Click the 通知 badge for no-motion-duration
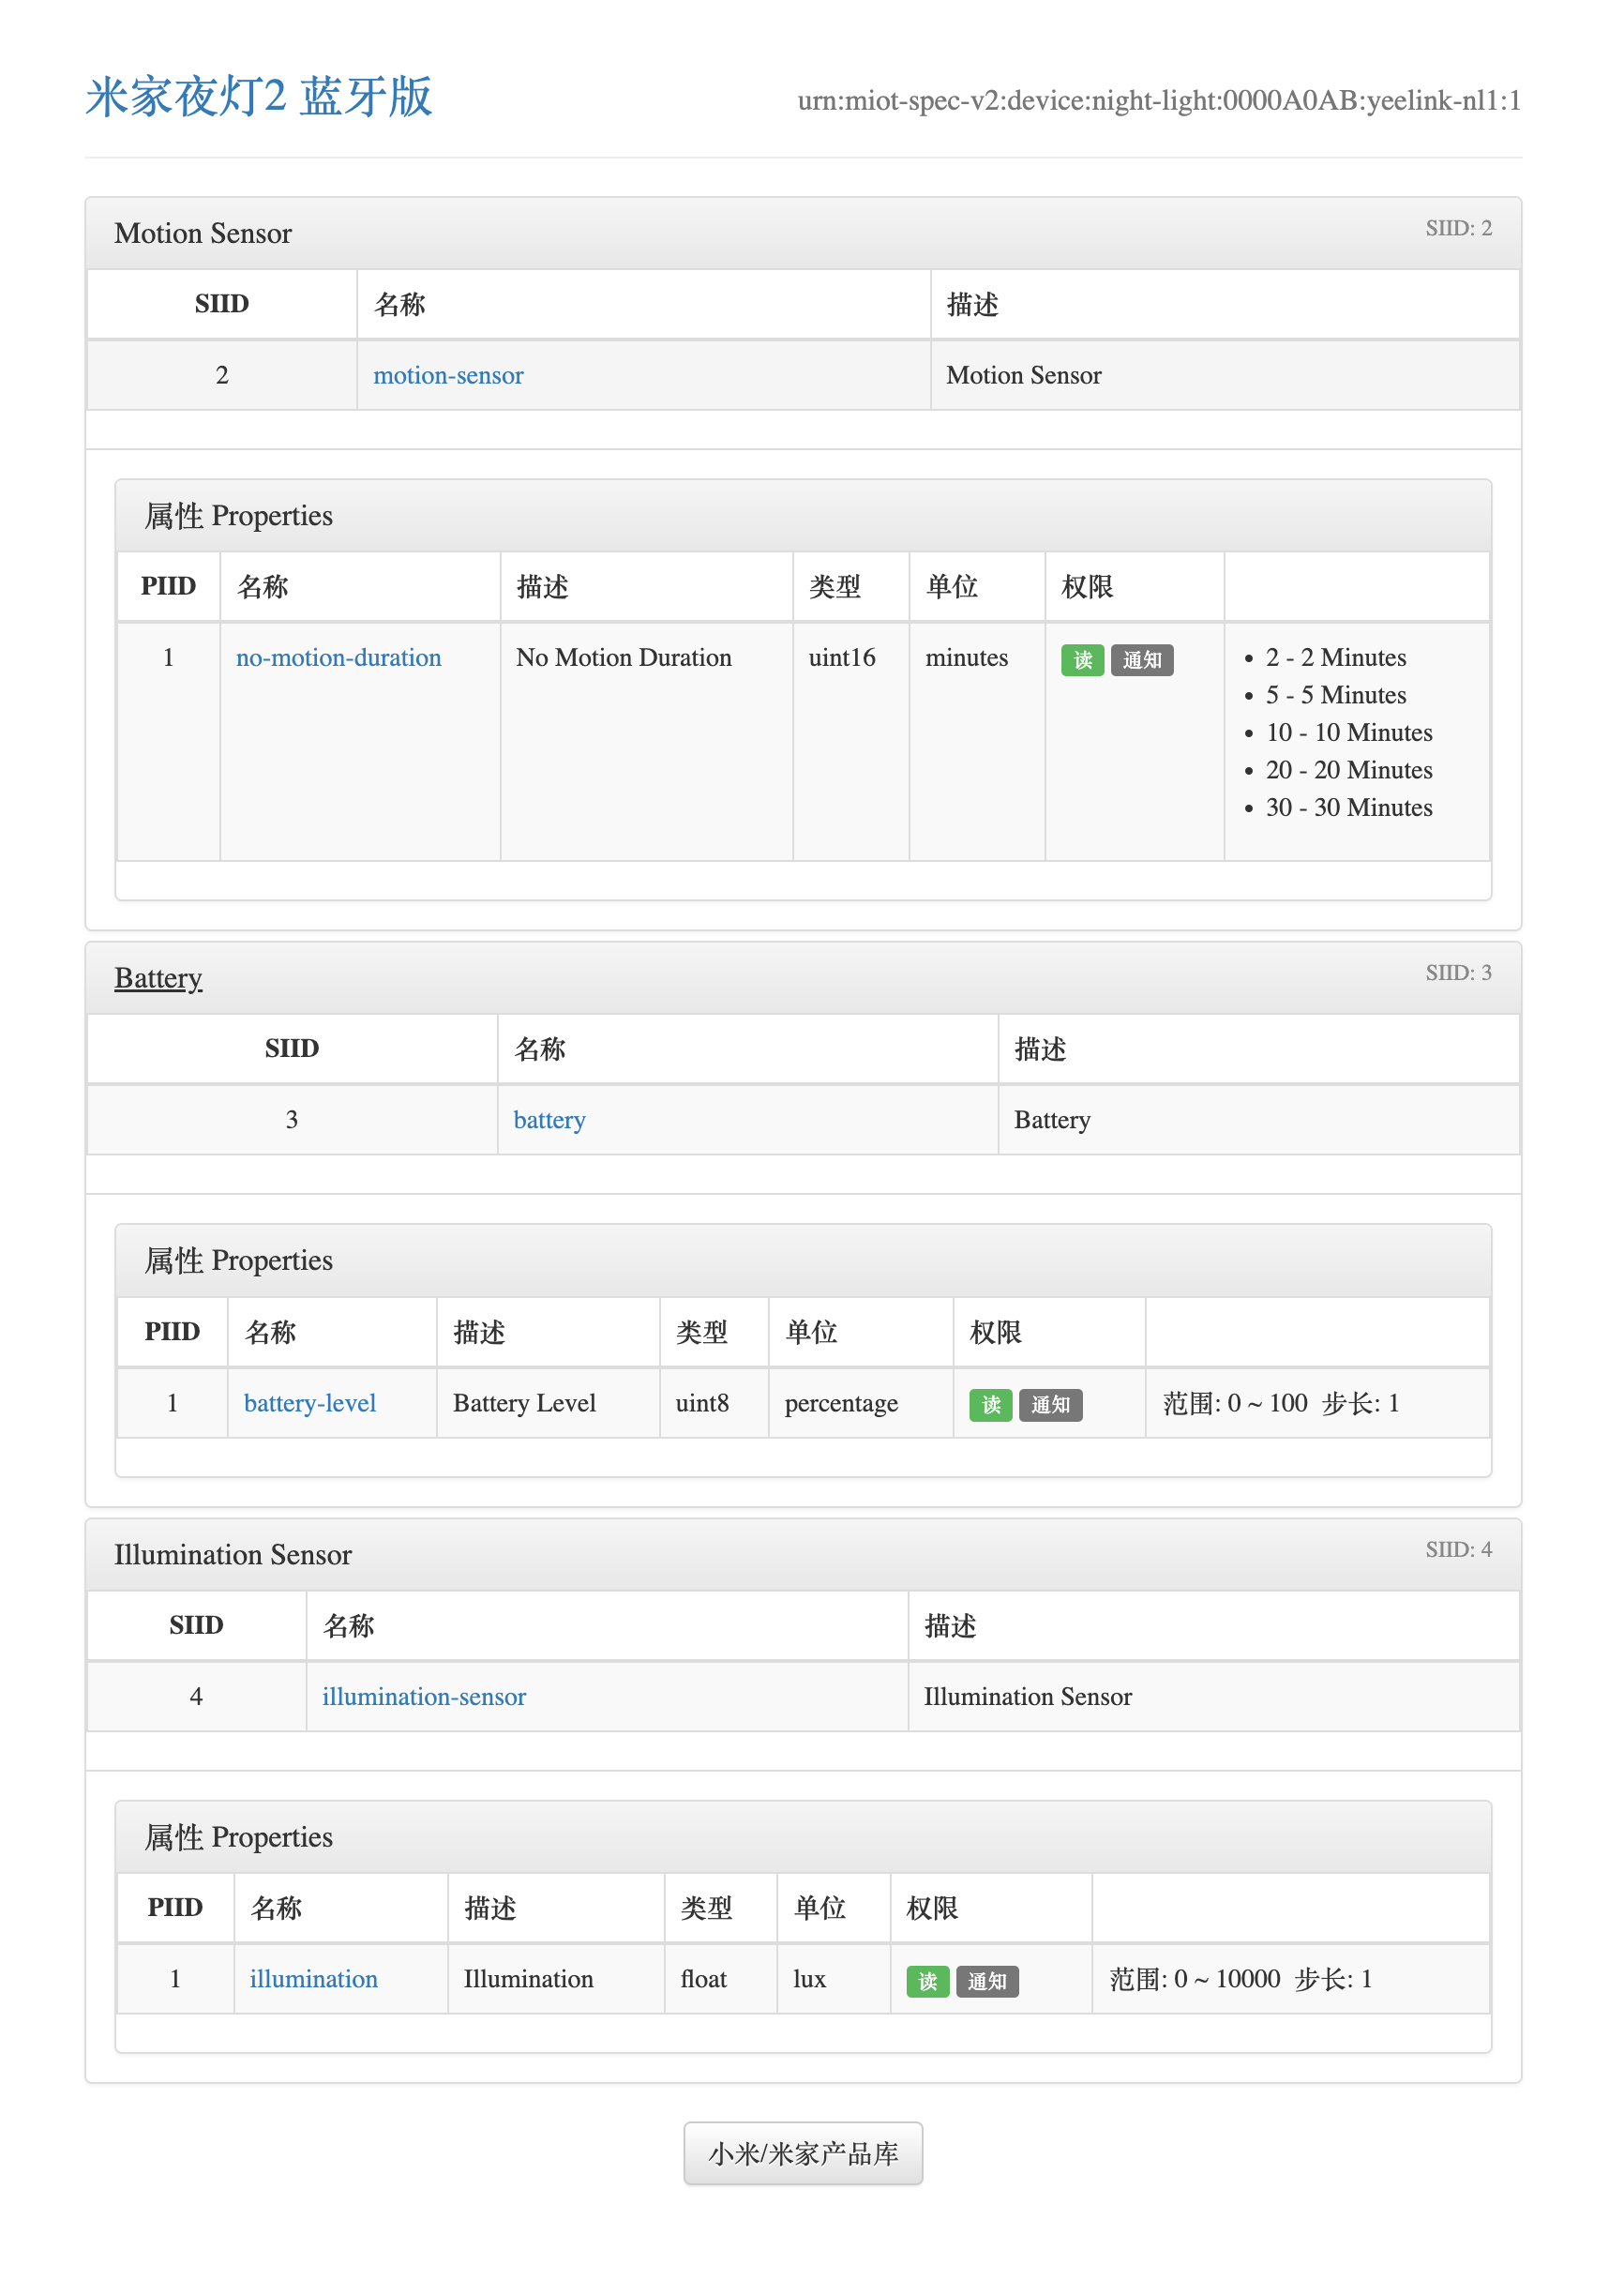Viewport: 1624px width, 2279px height. [1142, 660]
